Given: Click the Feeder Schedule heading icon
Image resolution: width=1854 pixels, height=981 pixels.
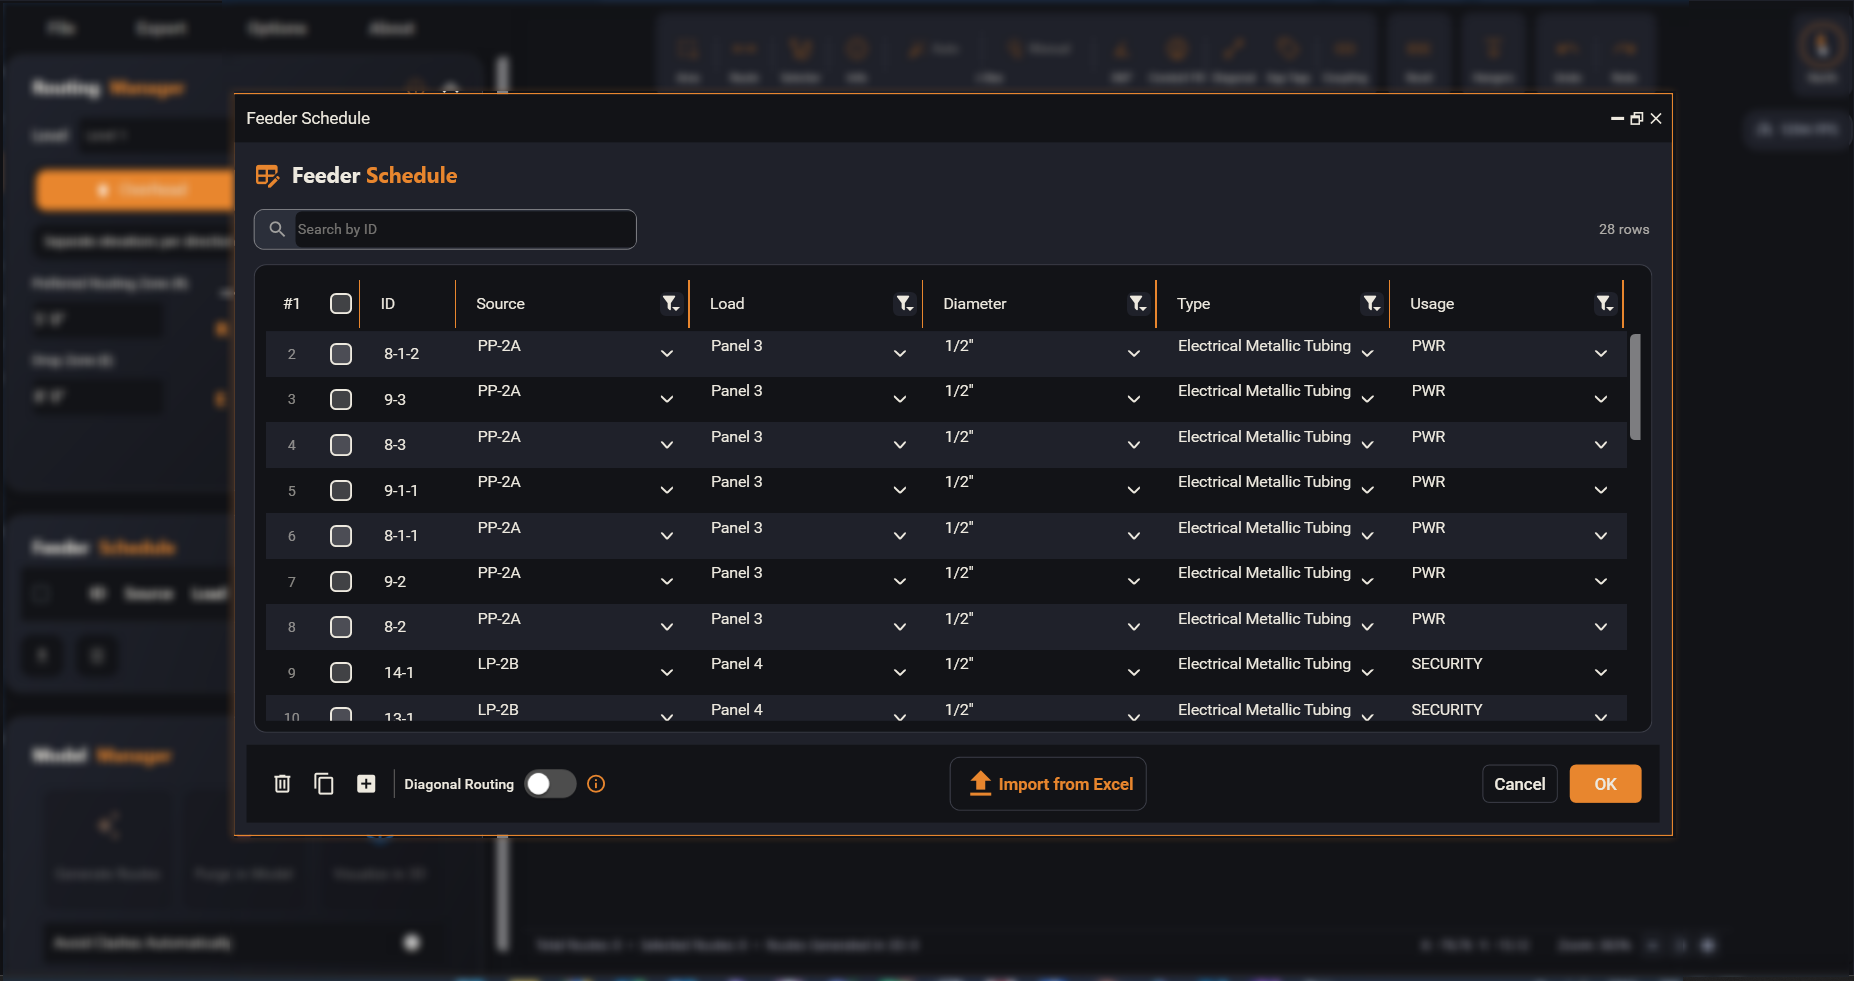Looking at the screenshot, I should point(267,176).
